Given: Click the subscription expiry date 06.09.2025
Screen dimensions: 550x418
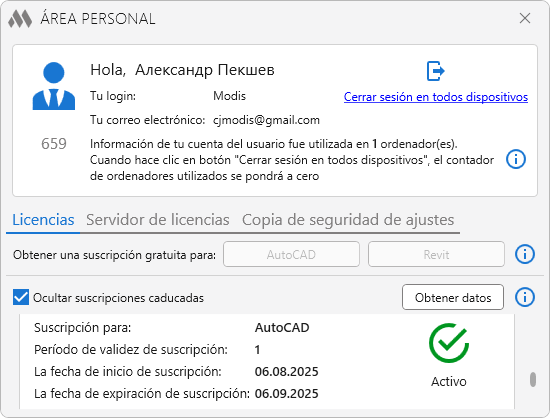Looking at the screenshot, I should click(287, 393).
